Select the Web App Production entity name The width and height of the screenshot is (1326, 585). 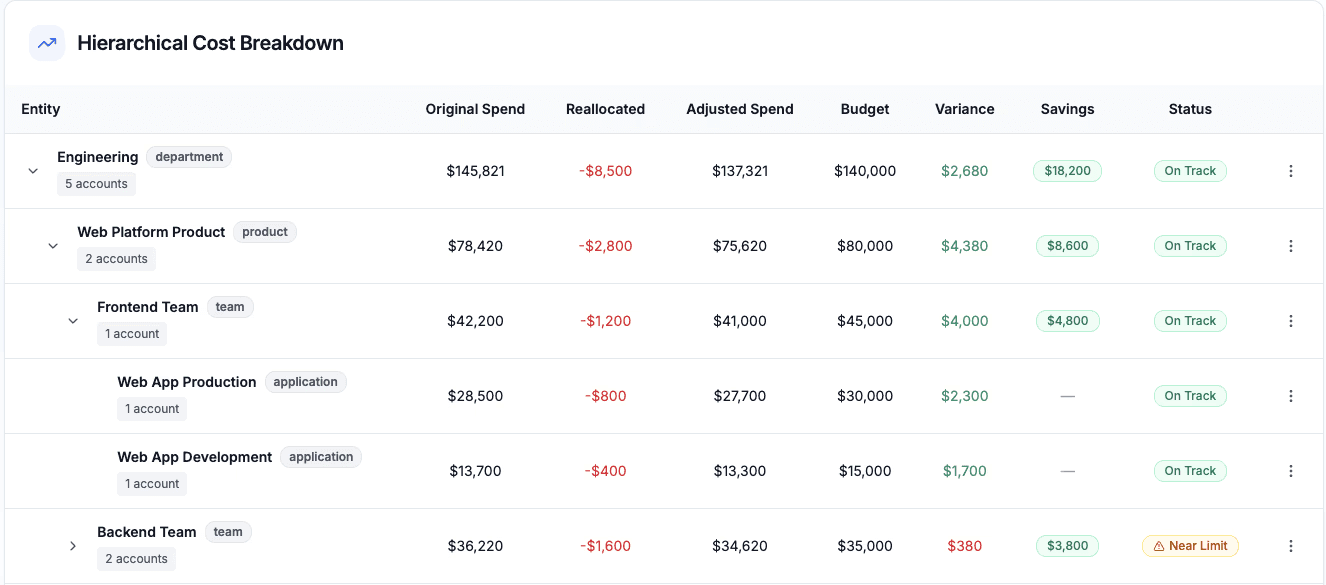pyautogui.click(x=187, y=382)
